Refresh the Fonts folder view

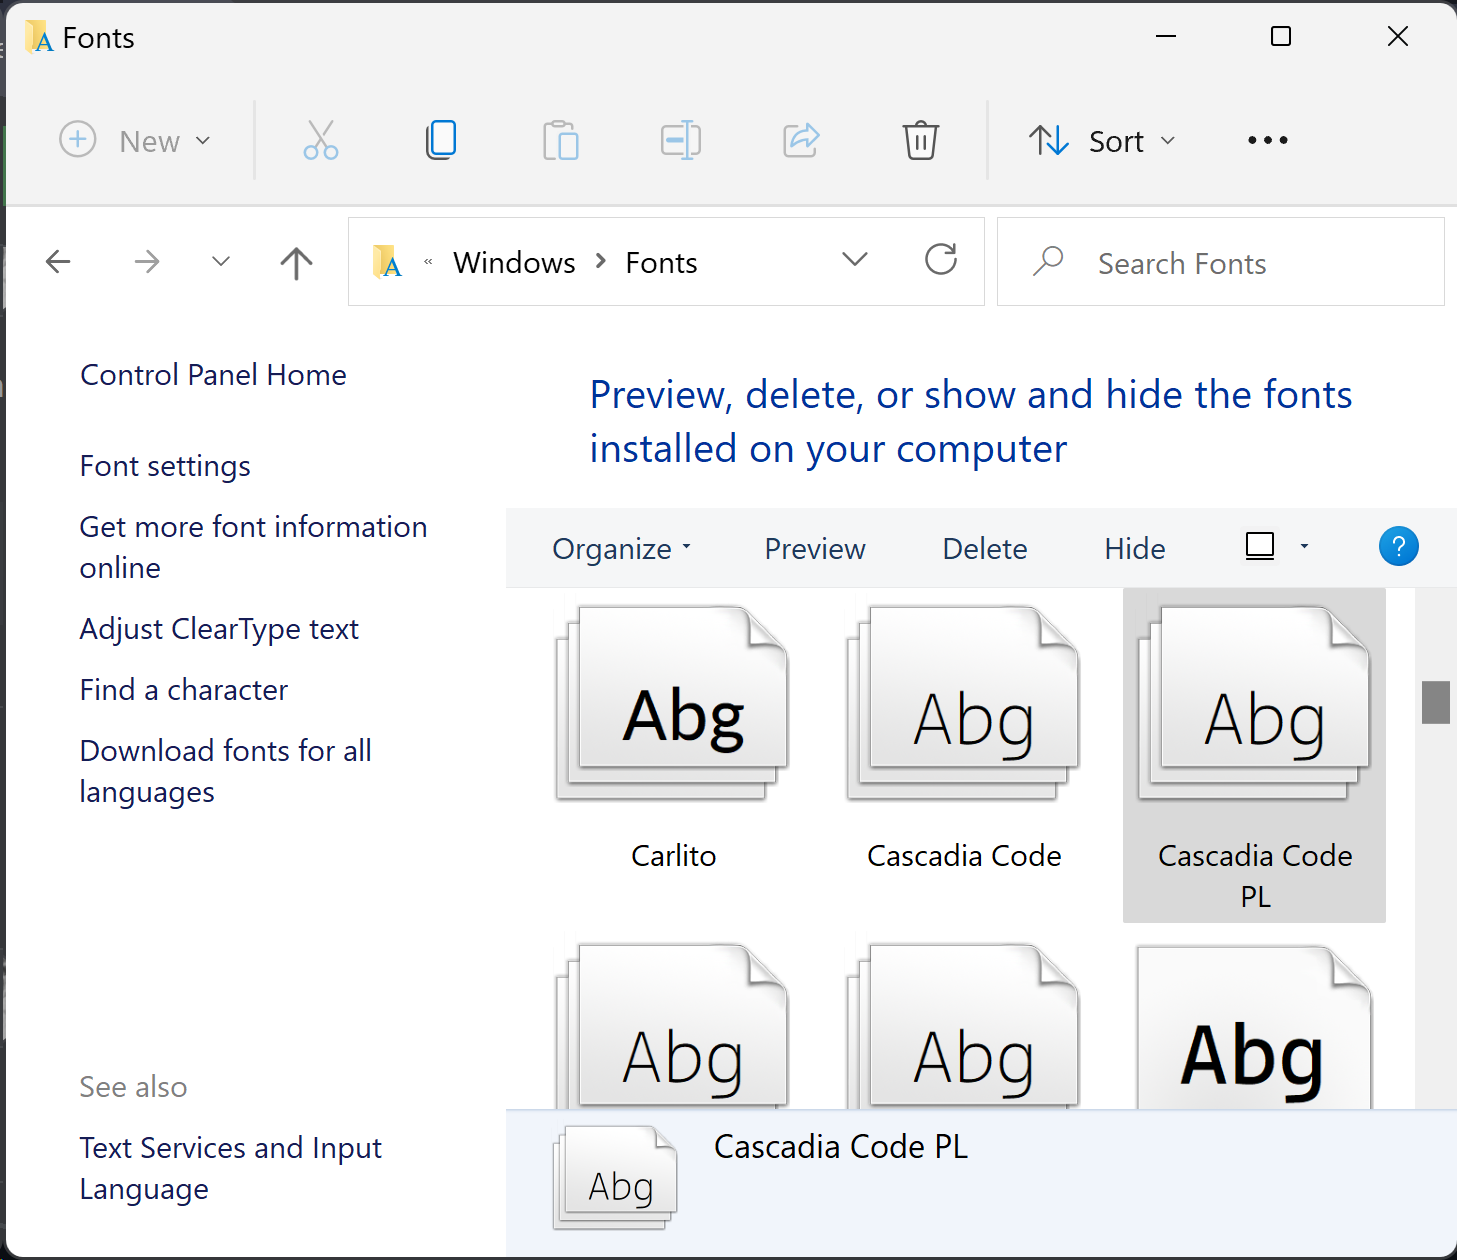[939, 260]
